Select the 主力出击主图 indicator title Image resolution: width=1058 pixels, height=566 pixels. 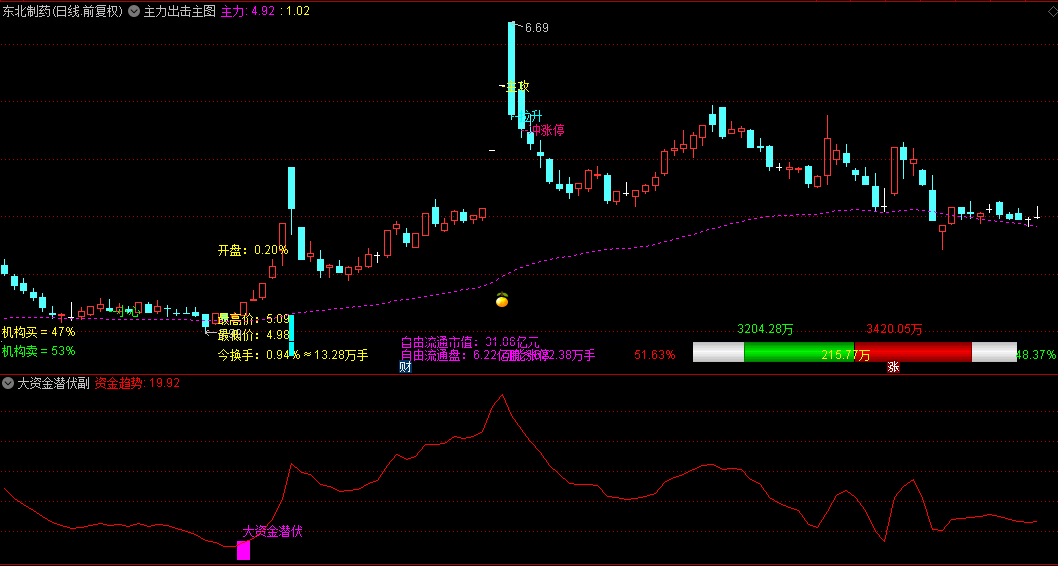point(179,11)
